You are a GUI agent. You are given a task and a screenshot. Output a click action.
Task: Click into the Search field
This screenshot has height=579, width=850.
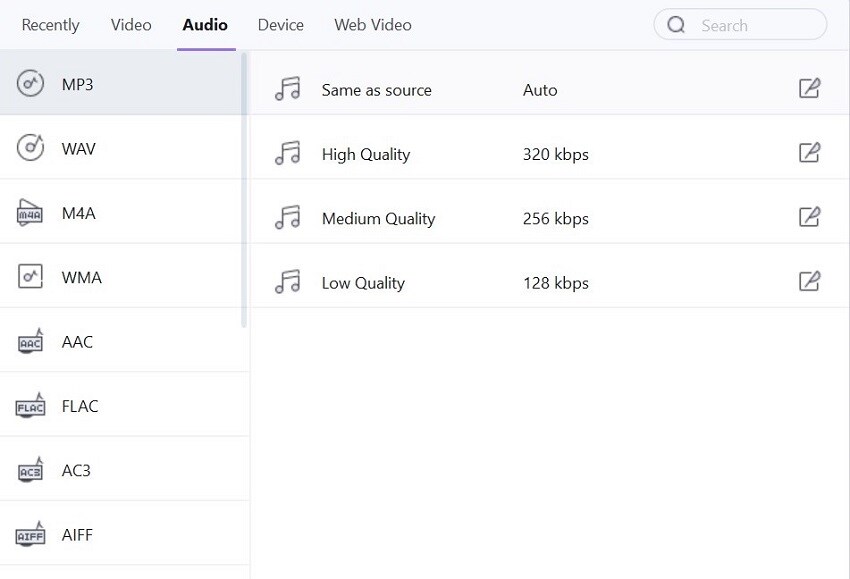coord(755,25)
